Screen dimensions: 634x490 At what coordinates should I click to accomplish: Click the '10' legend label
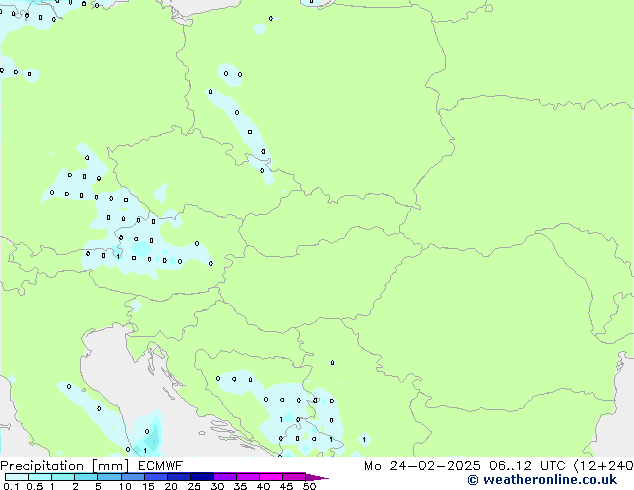125,486
